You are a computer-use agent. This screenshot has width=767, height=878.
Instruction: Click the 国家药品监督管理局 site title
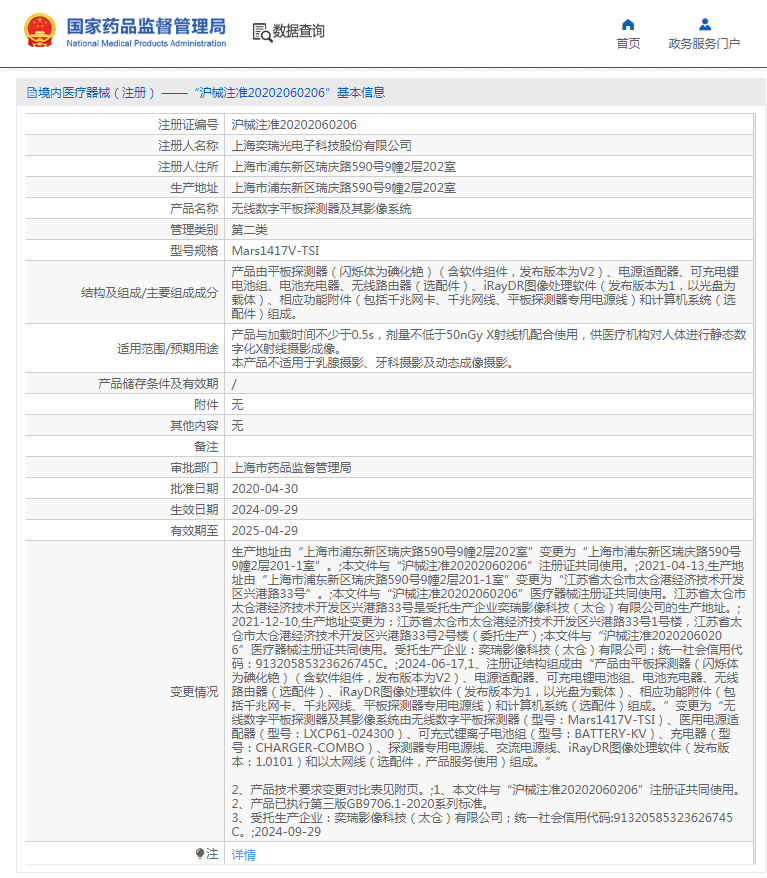pyautogui.click(x=146, y=26)
